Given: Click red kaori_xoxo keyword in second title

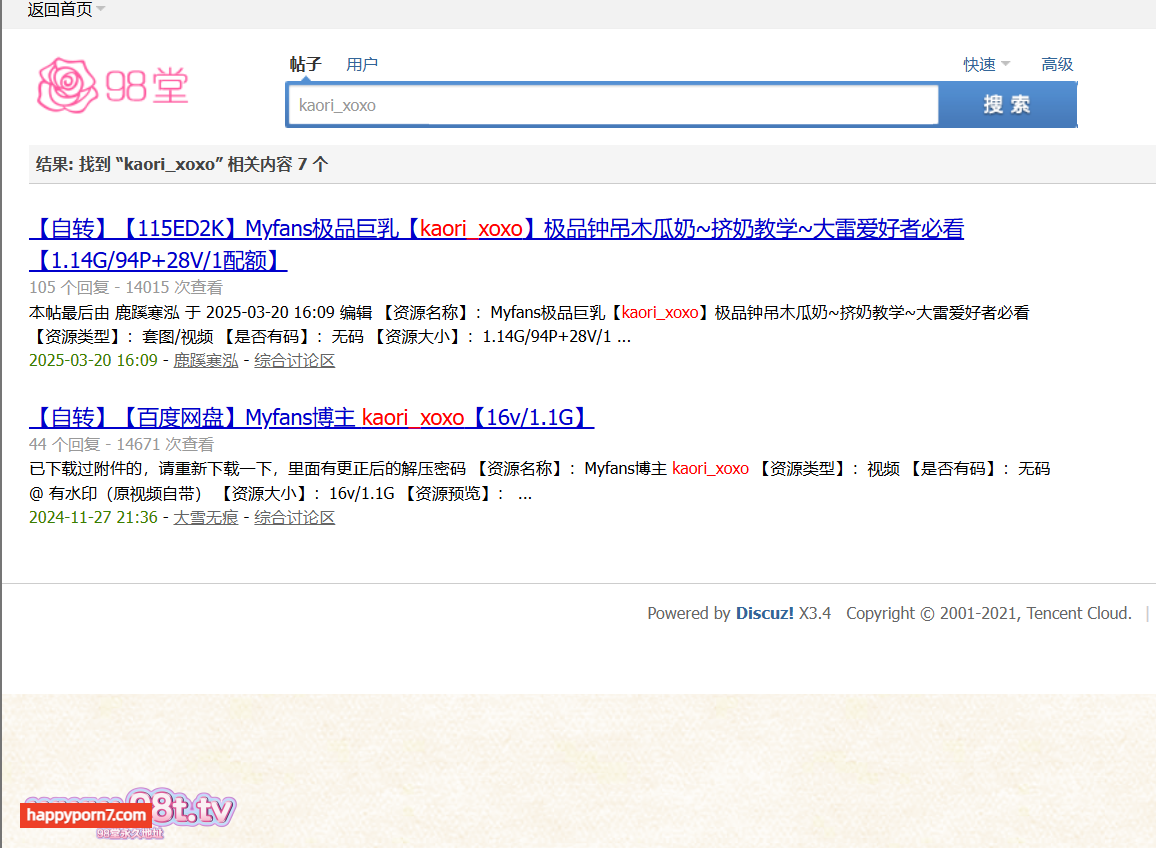Looking at the screenshot, I should pos(413,417).
